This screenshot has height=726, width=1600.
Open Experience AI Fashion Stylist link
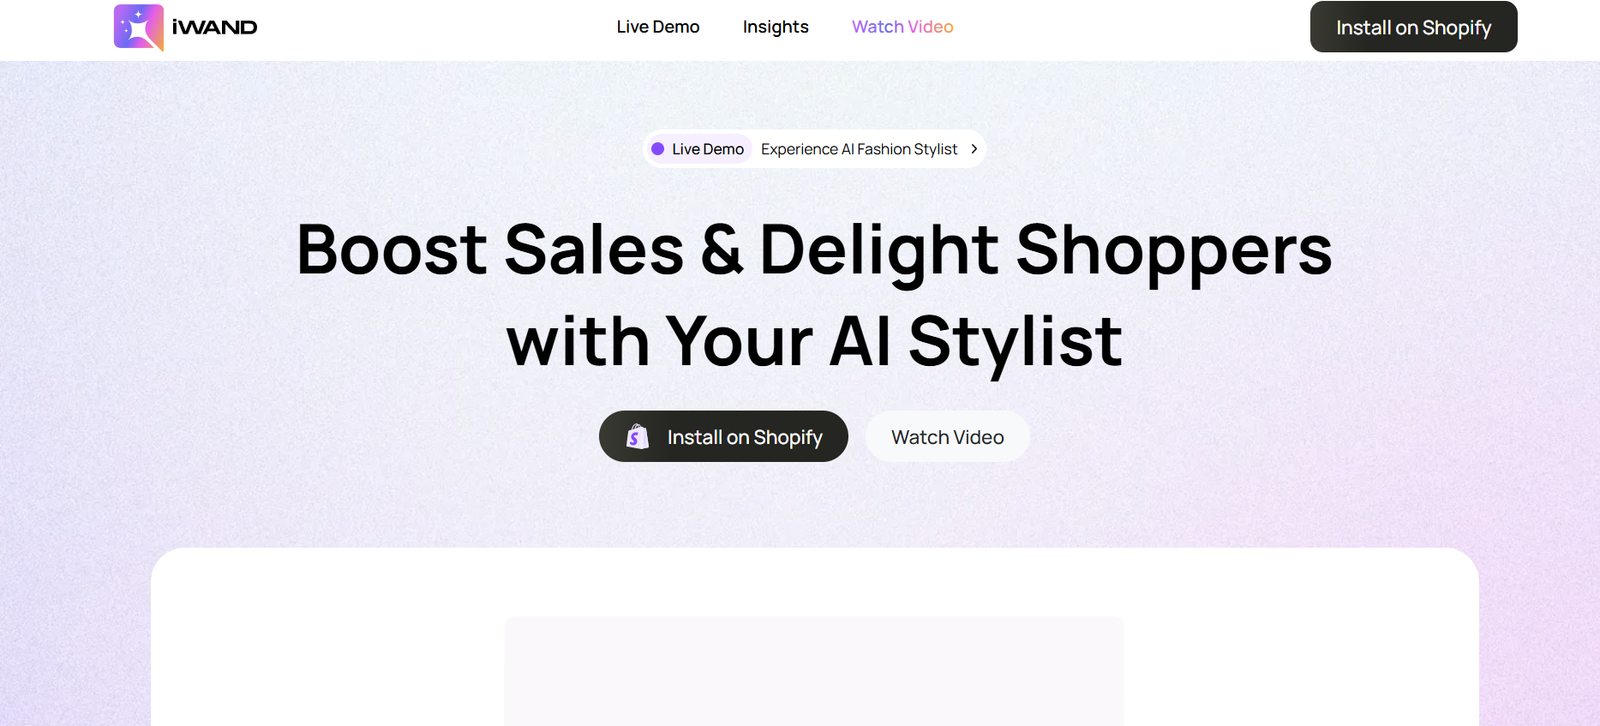859,149
